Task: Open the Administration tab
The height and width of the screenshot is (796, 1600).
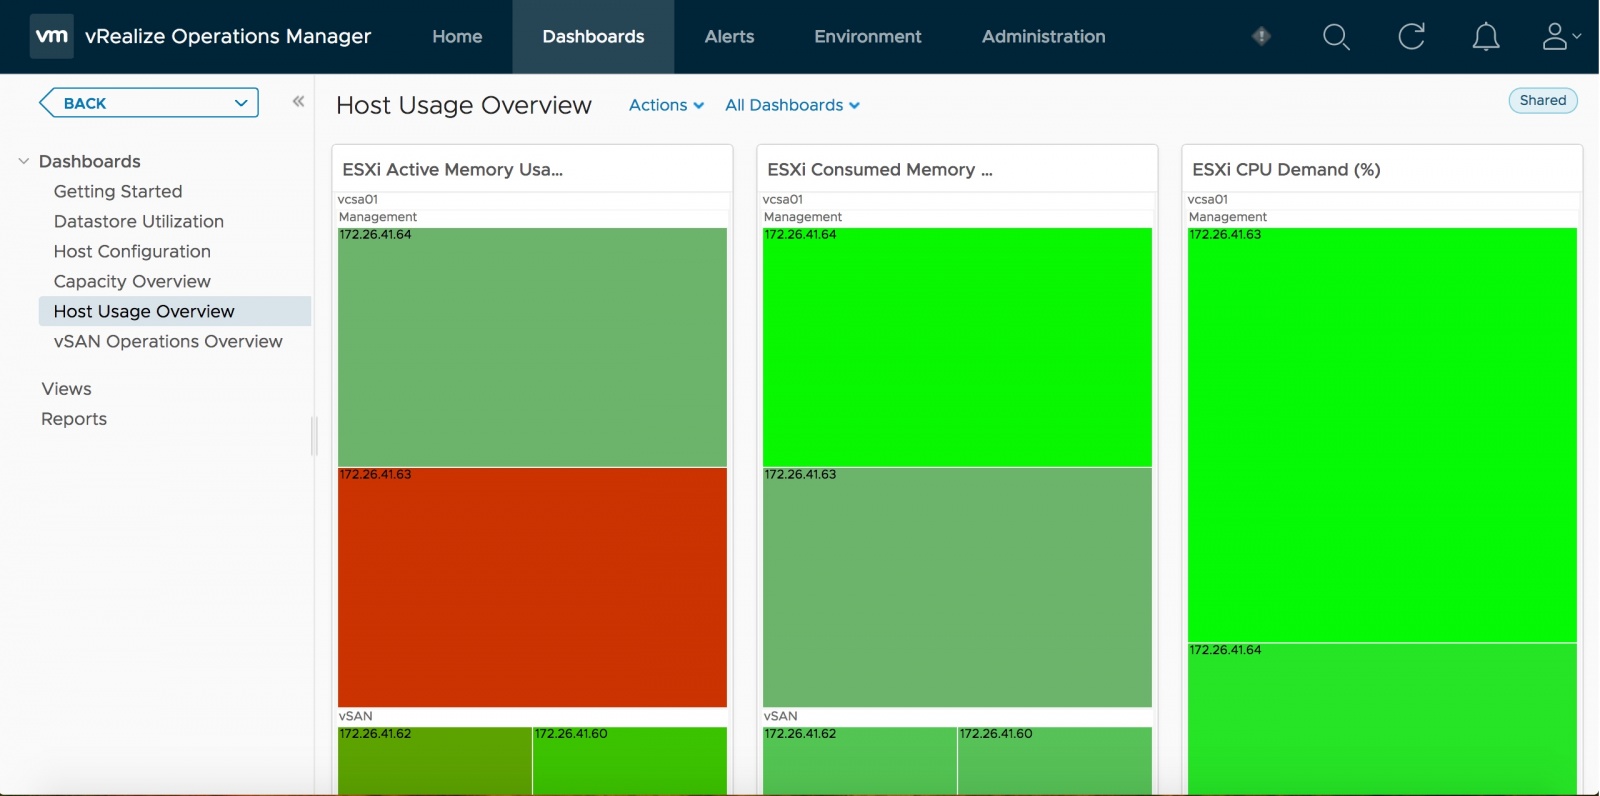Action: pyautogui.click(x=1043, y=37)
